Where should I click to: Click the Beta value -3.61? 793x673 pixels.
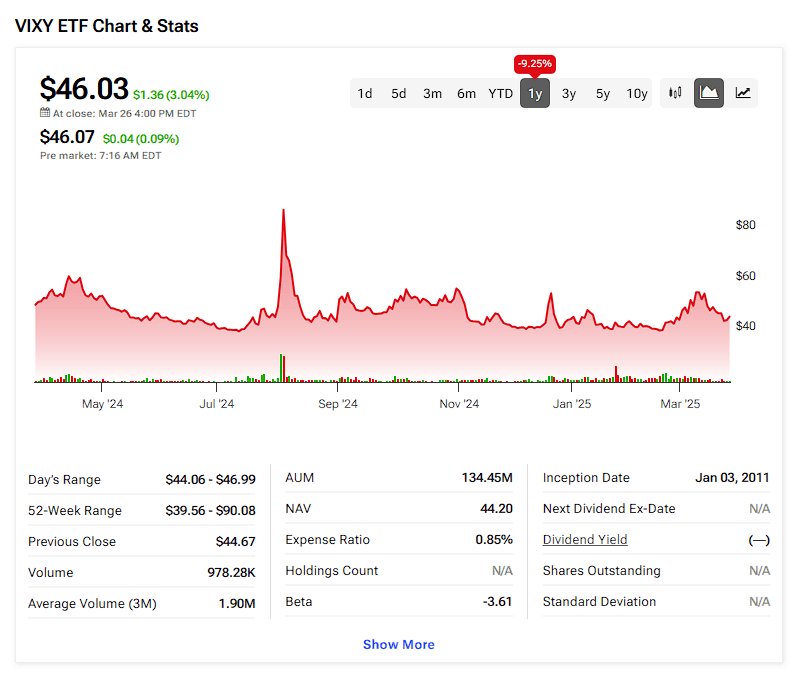[497, 602]
